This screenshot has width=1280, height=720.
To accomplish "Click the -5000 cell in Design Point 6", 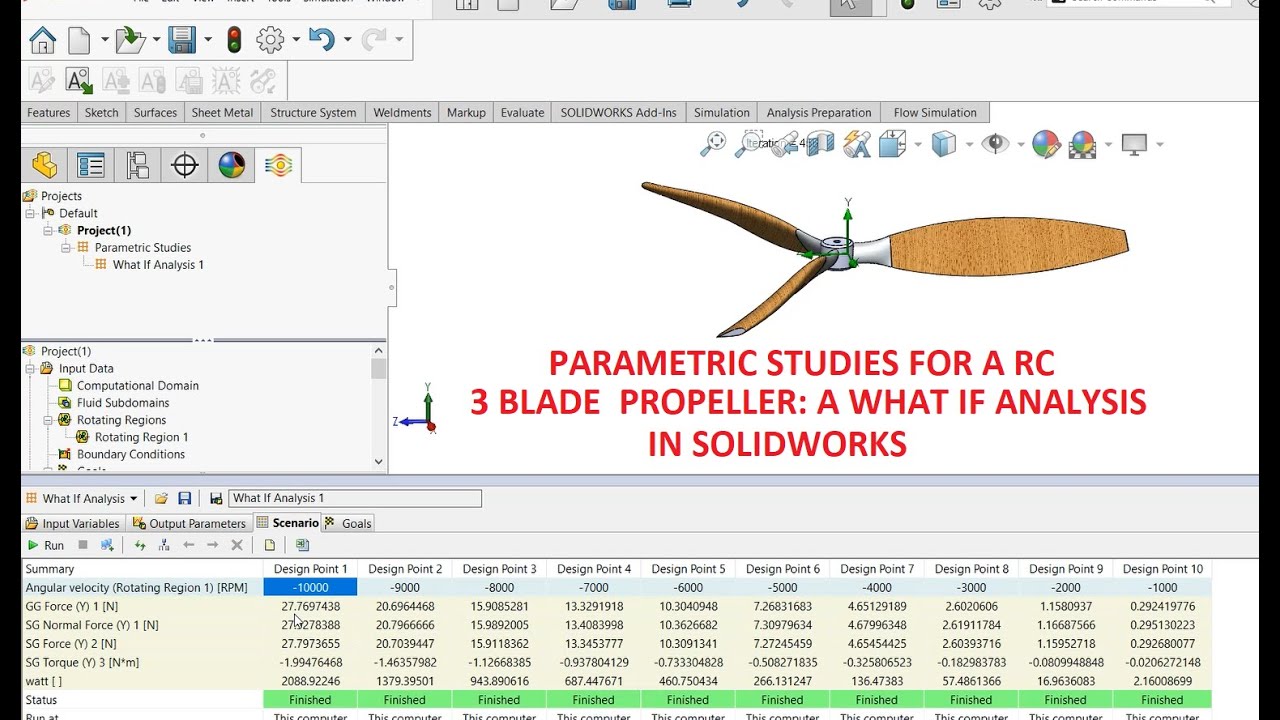I will coord(782,588).
